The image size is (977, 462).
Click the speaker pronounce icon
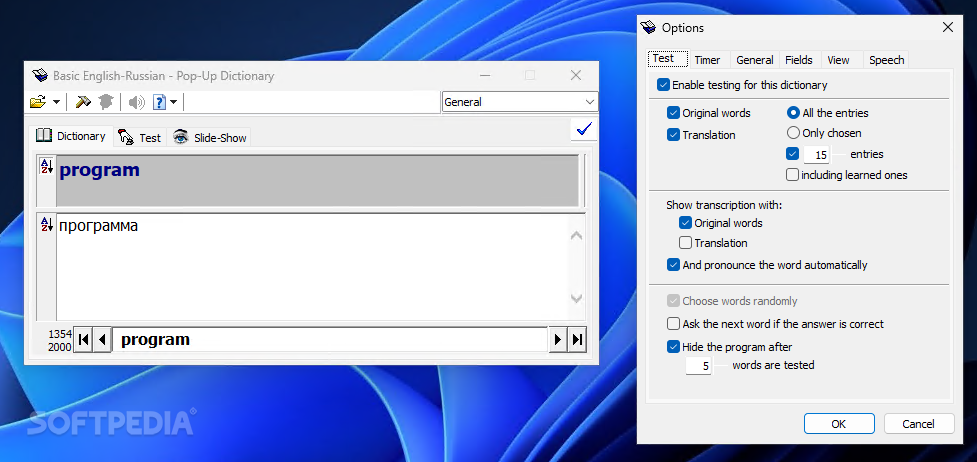pos(136,102)
